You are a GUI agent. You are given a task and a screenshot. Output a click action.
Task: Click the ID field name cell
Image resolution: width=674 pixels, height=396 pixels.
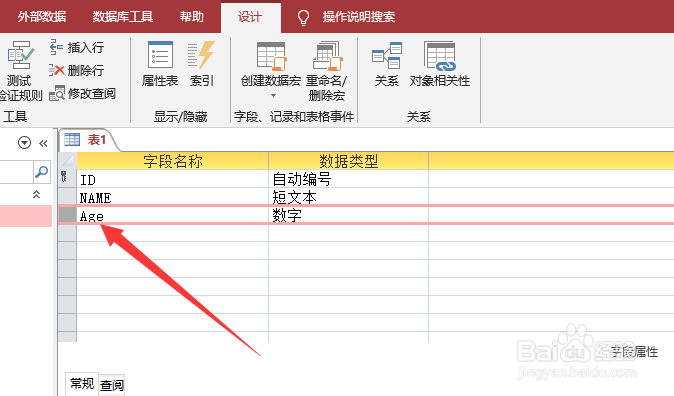172,178
